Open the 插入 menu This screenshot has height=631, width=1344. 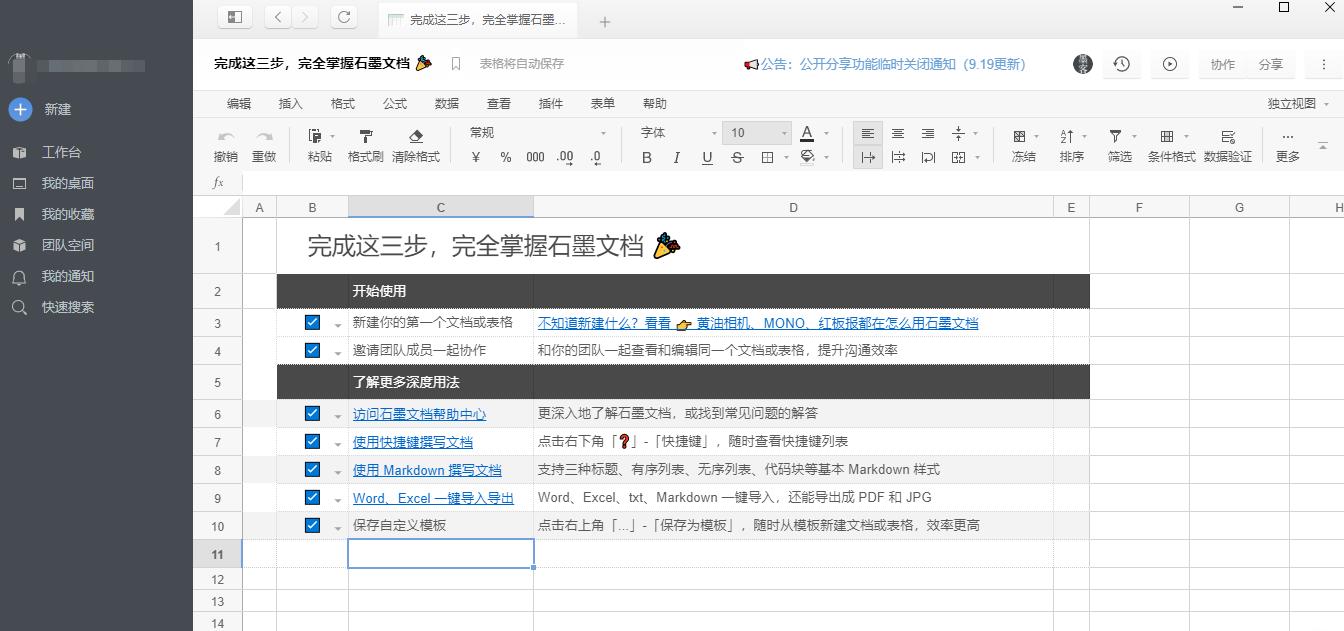point(291,103)
